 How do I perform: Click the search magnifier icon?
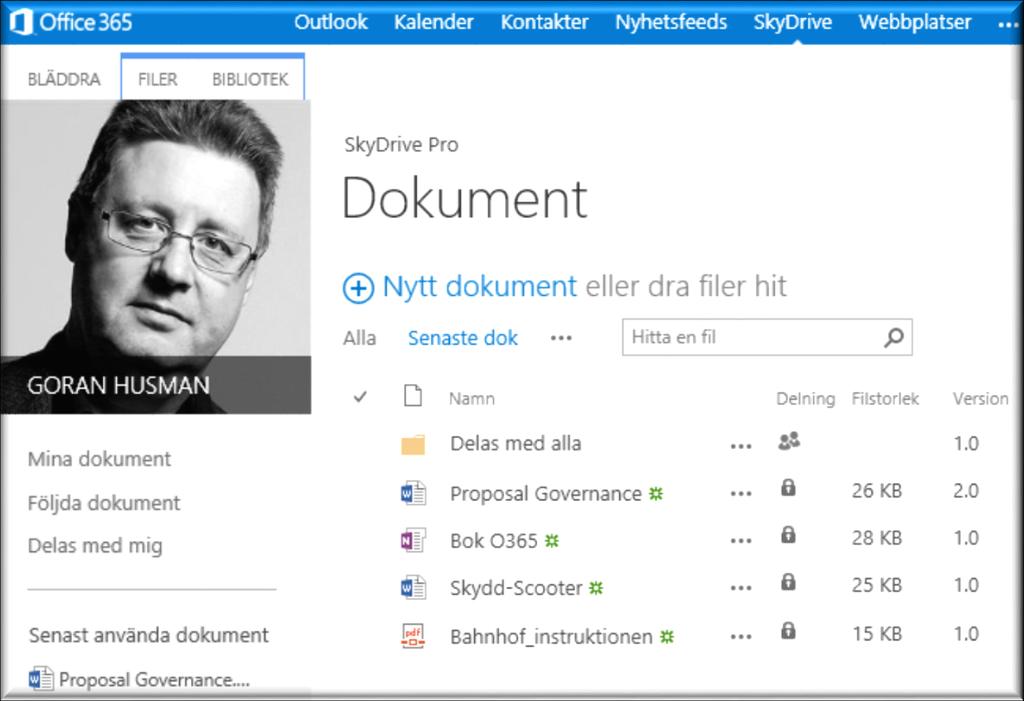click(x=893, y=337)
